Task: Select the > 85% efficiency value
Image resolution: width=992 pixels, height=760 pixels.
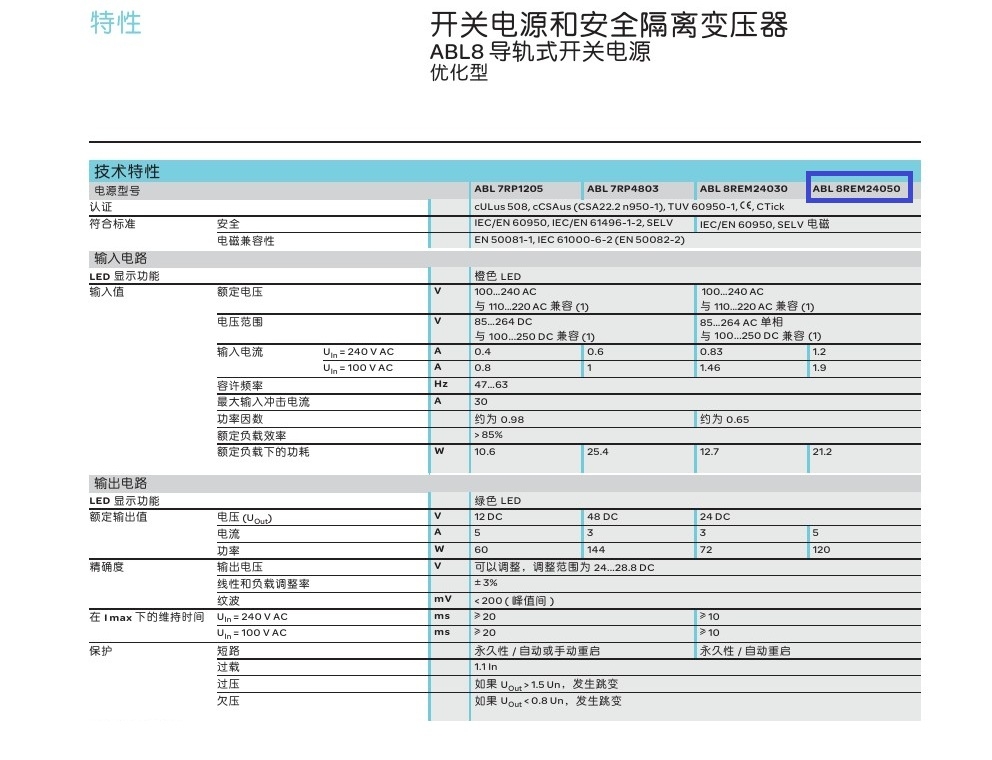Action: click(488, 435)
